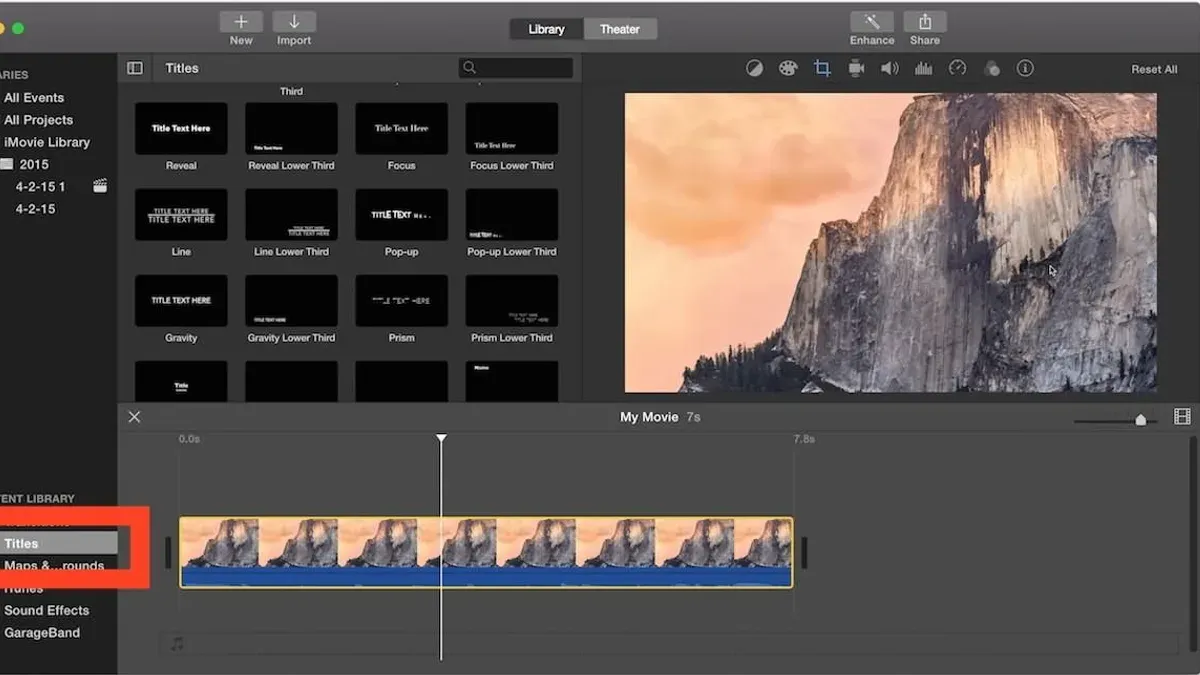
Task: Click the viewer preview of the mountain
Action: pos(891,243)
